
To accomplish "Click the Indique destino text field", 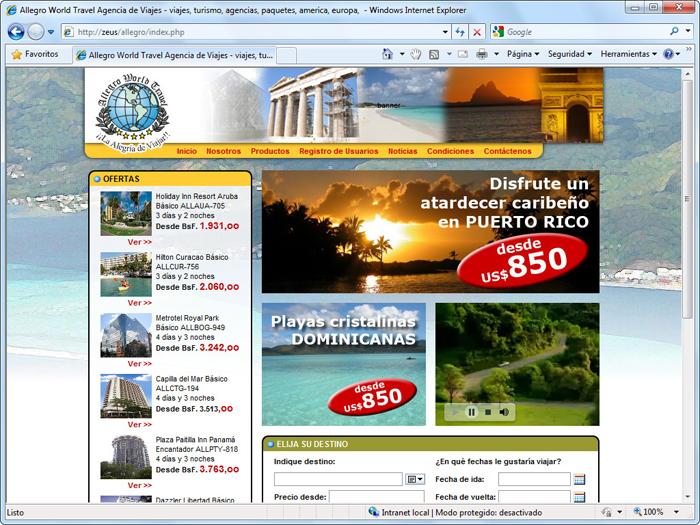I will [x=337, y=479].
